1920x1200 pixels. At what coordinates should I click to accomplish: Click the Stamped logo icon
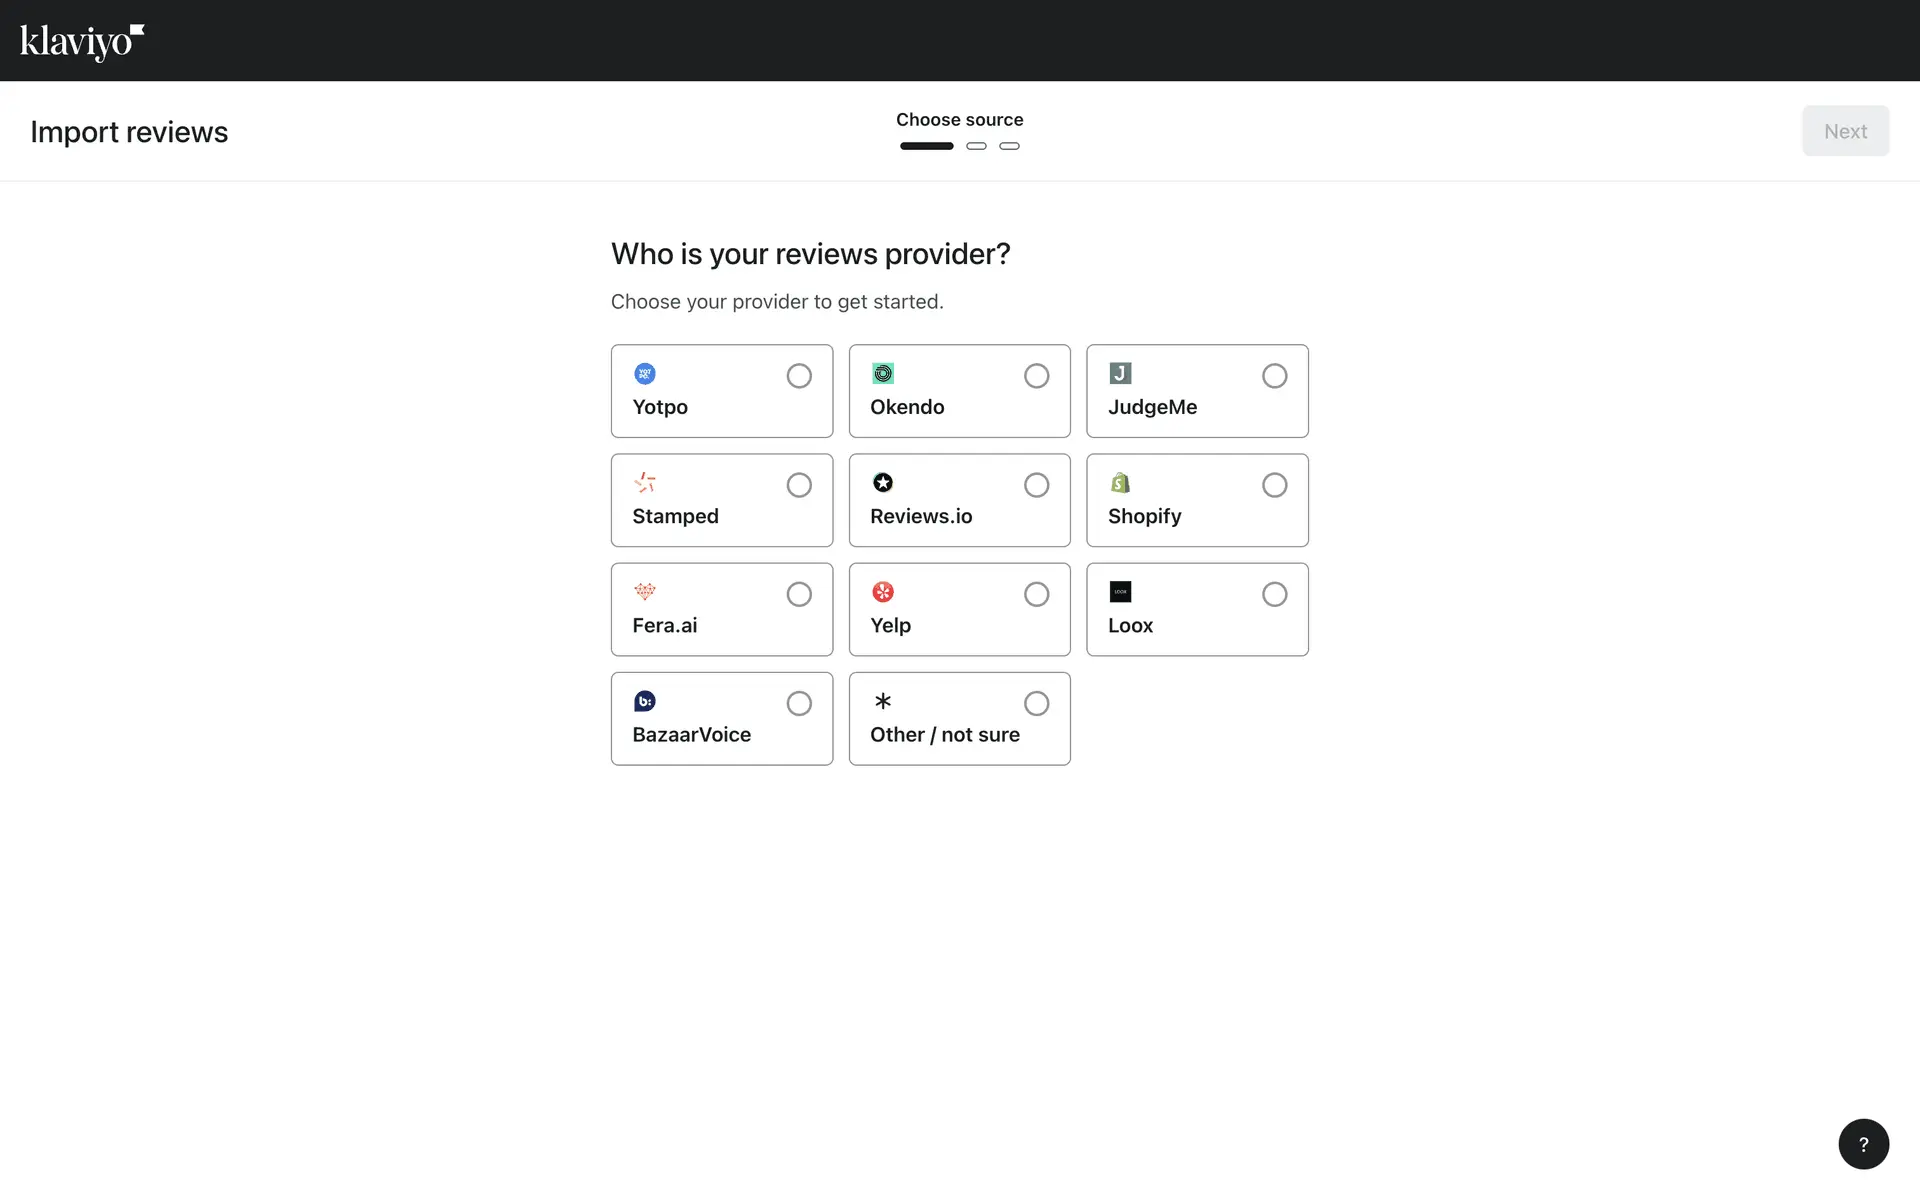pyautogui.click(x=645, y=483)
